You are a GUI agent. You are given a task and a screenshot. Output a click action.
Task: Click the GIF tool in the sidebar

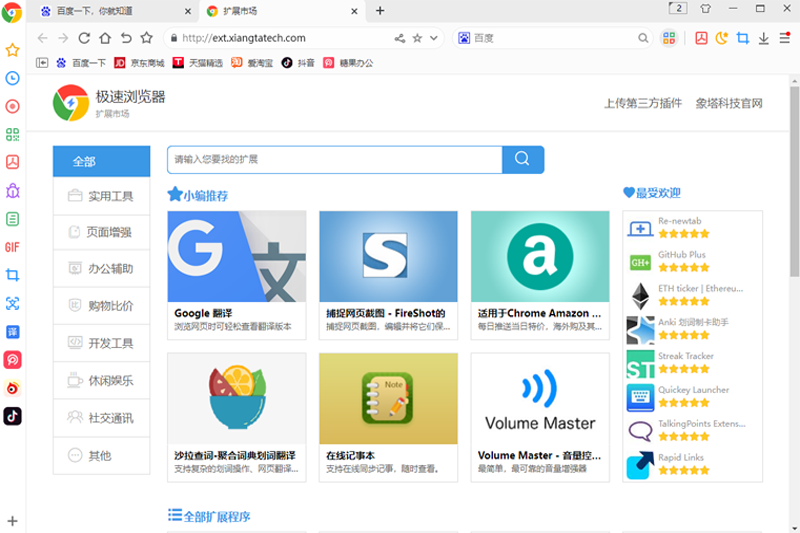pos(12,247)
